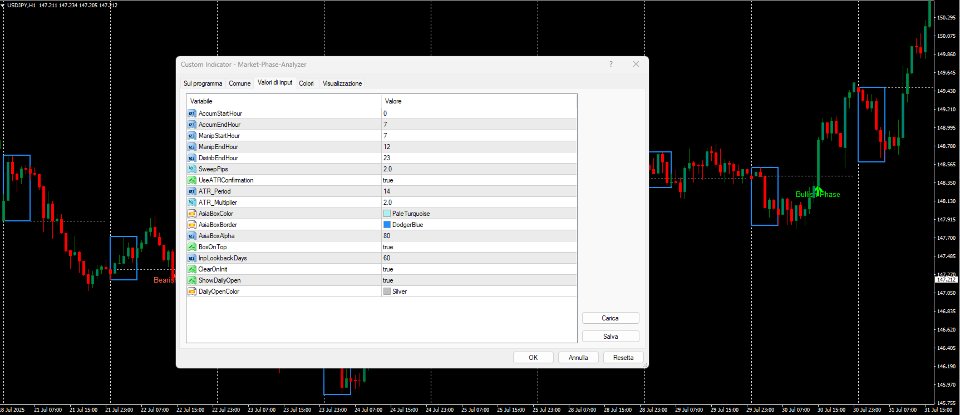
Task: Click the Bullish Phase label on chart
Action: pyautogui.click(x=818, y=195)
